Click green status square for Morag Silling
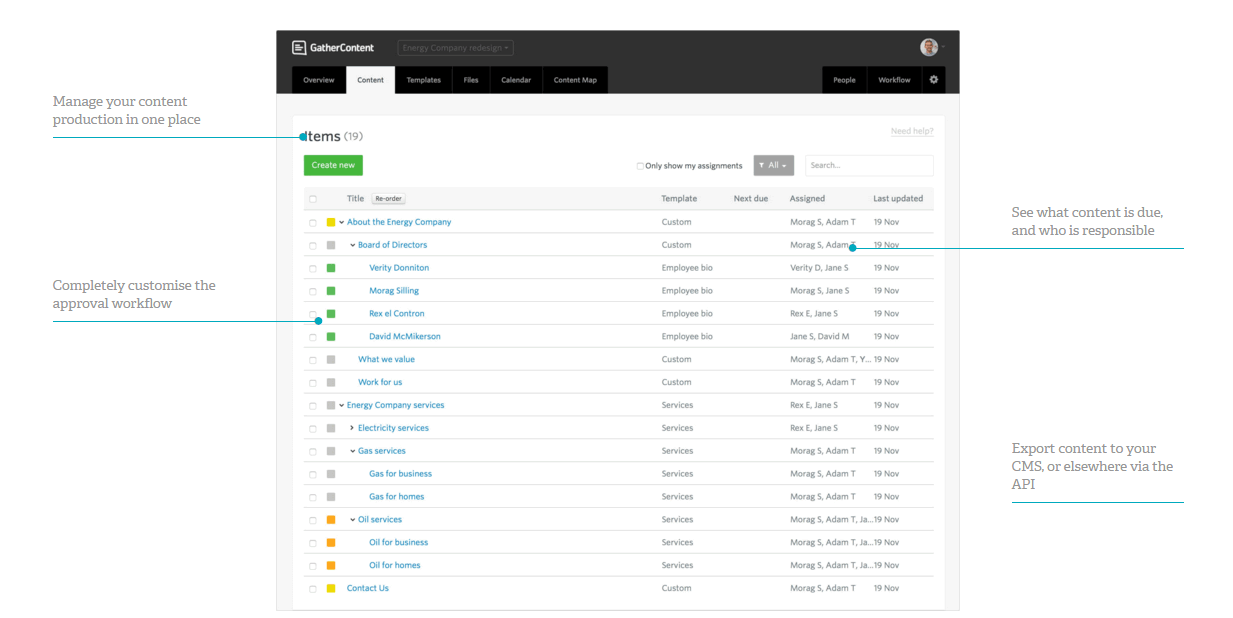Screen dimensions: 1233x618 pyautogui.click(x=331, y=291)
